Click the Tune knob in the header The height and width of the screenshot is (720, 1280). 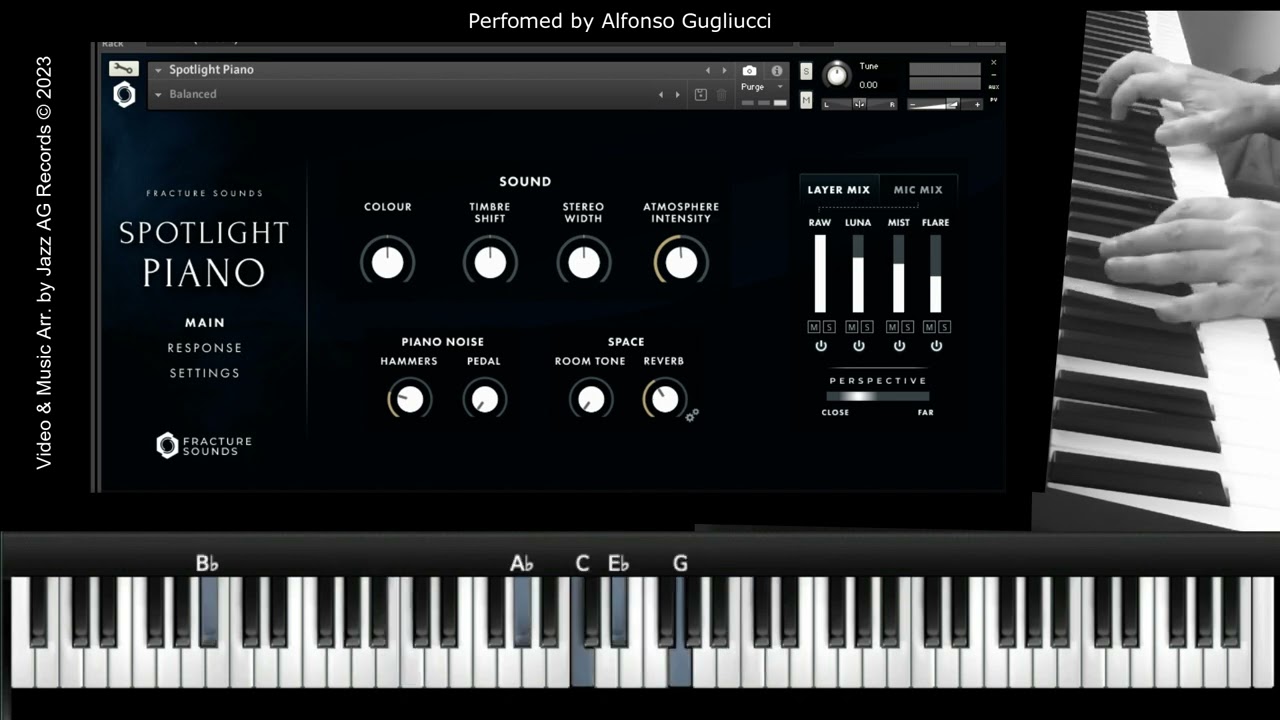(836, 75)
